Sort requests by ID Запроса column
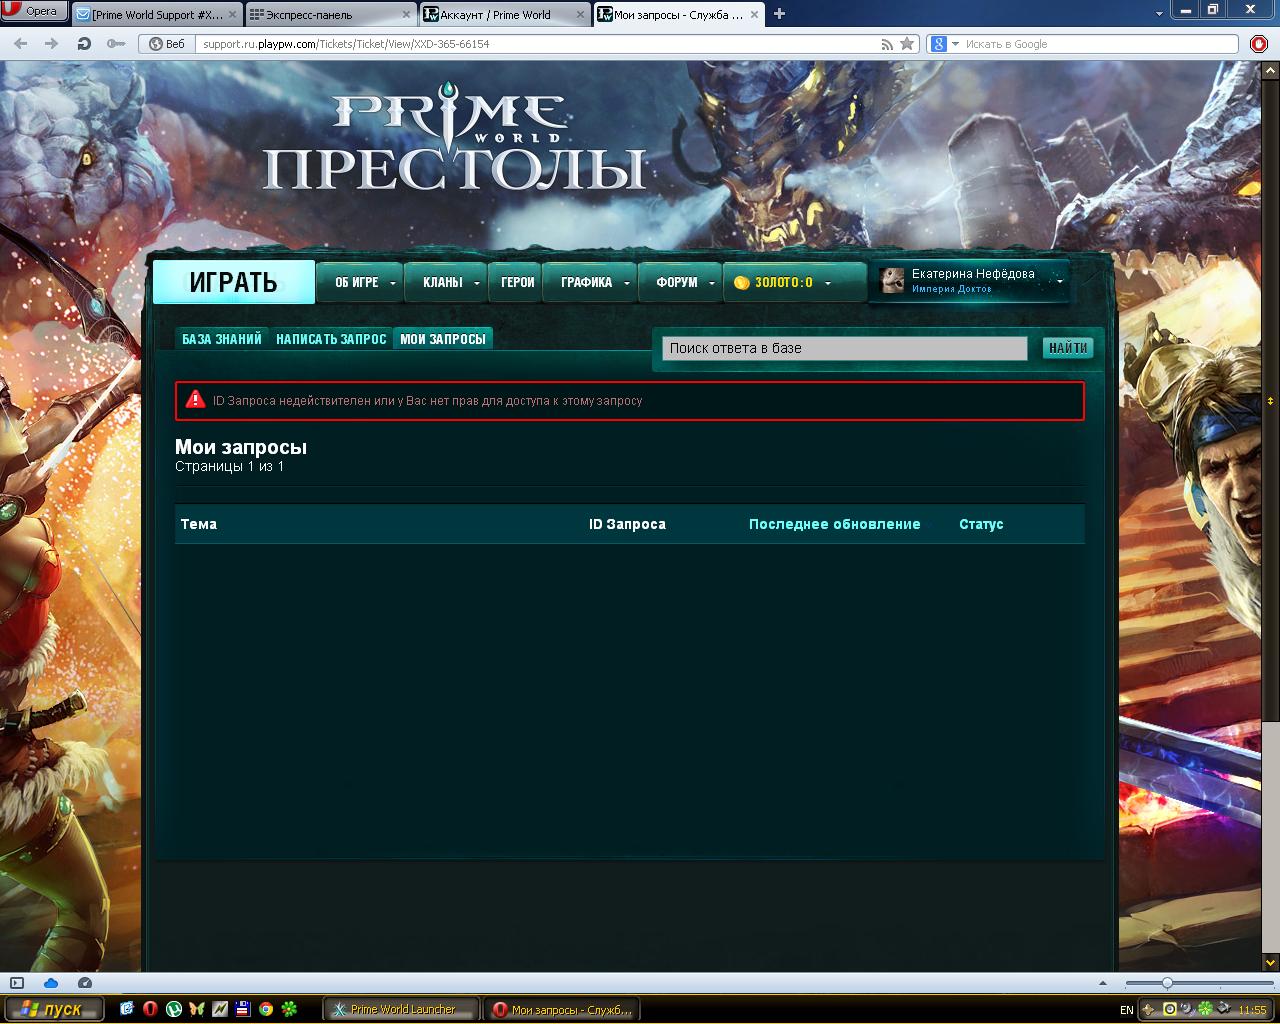1280x1024 pixels. pos(627,524)
